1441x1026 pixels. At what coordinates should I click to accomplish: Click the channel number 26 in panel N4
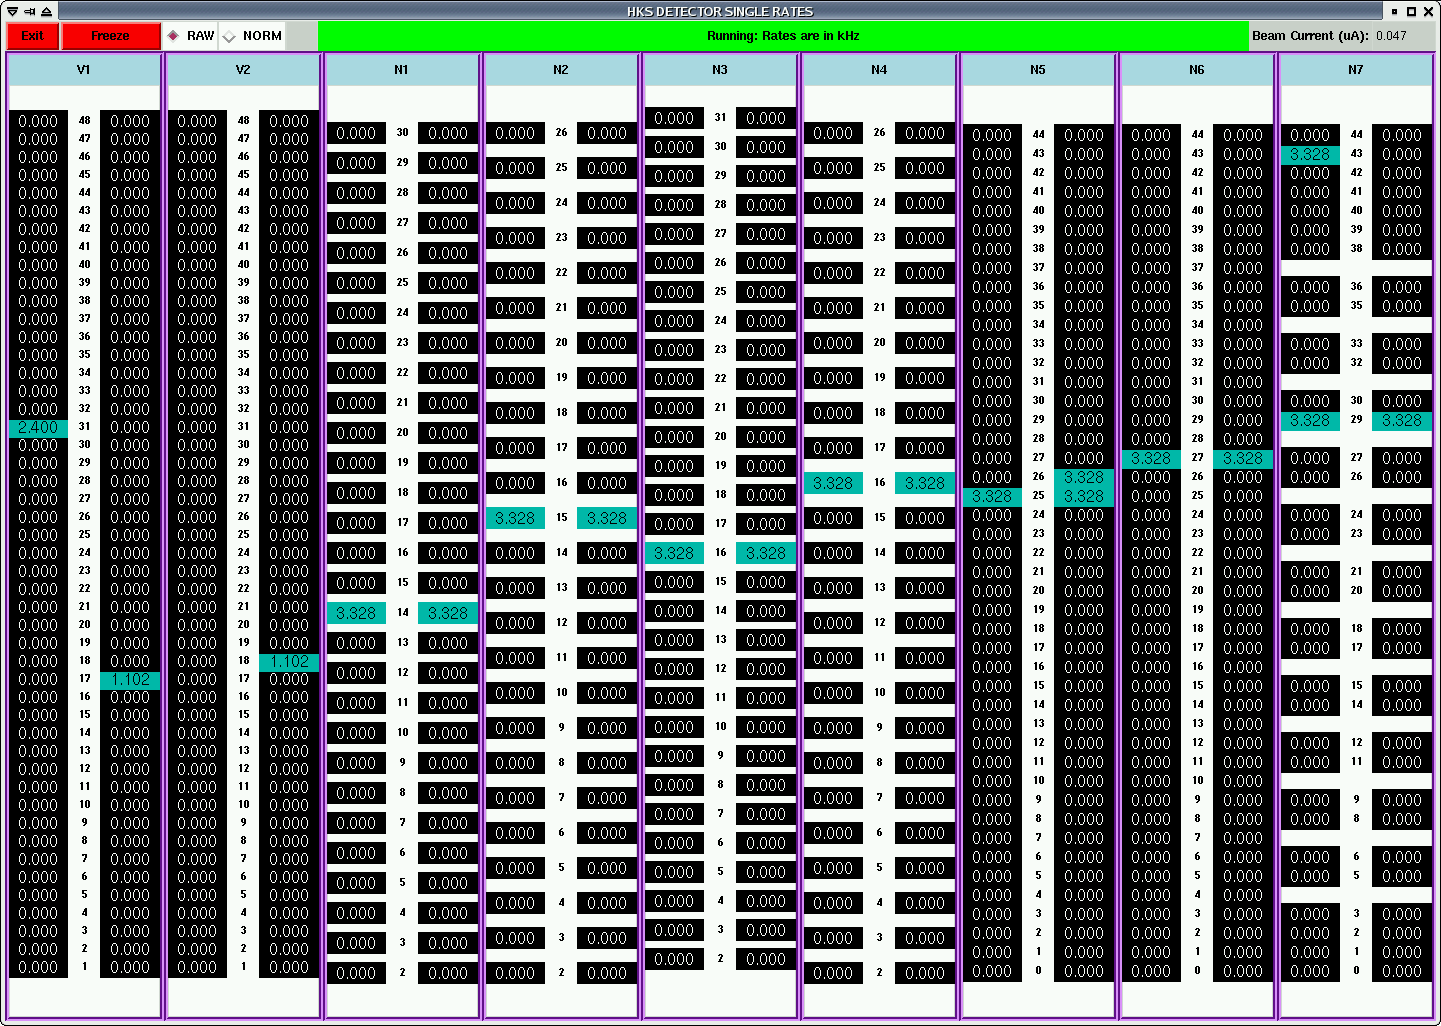tap(880, 132)
